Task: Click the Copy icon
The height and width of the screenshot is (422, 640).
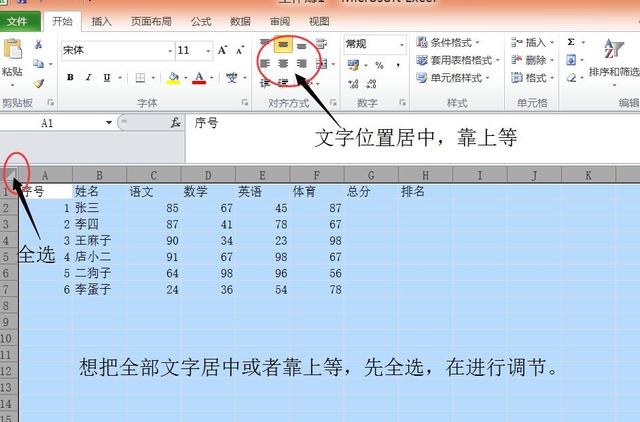Action: coord(38,64)
